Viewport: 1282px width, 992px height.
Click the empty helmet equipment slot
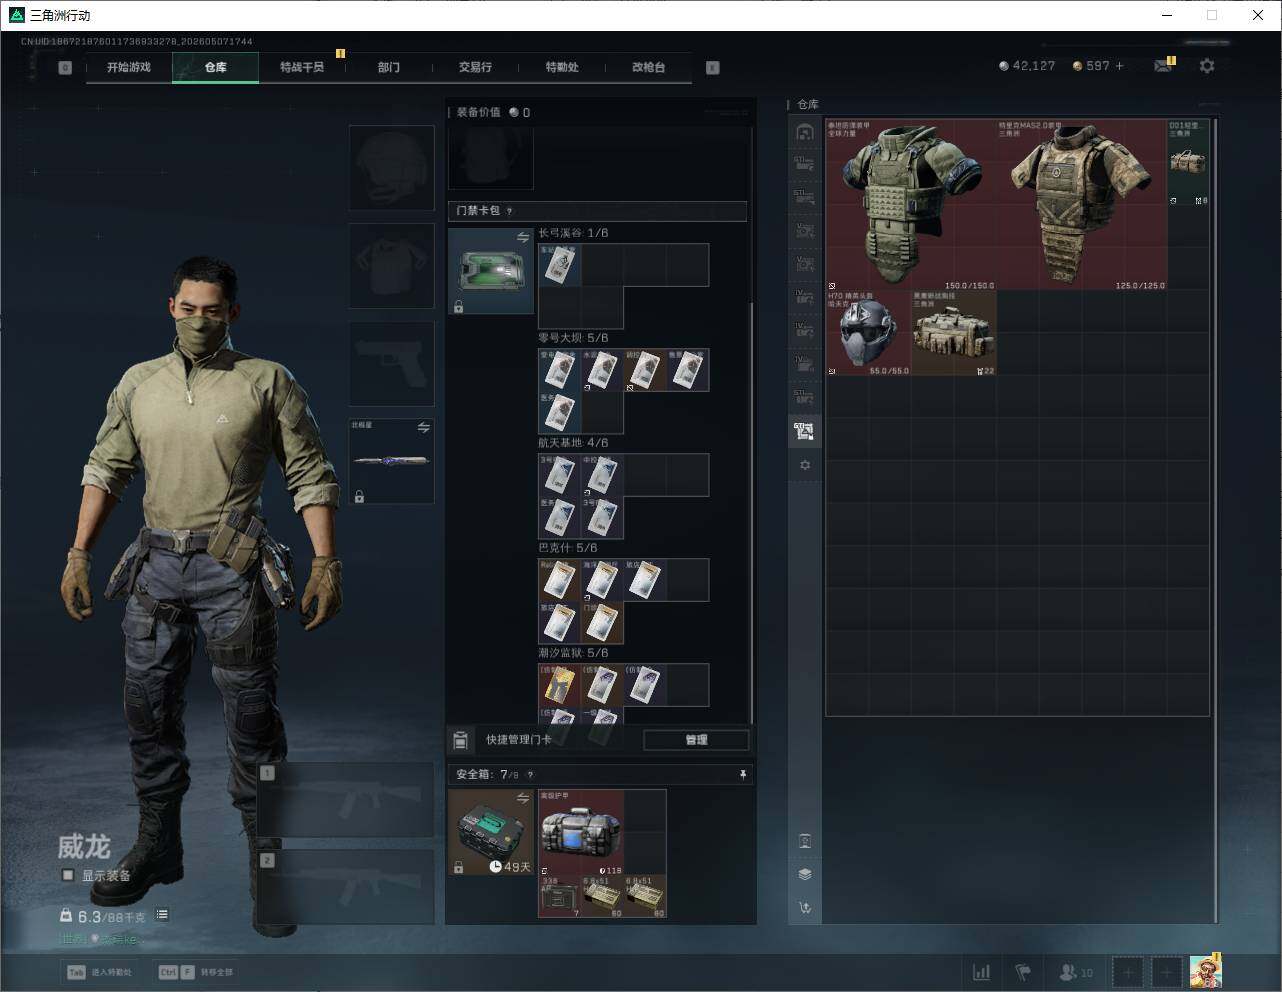[391, 168]
